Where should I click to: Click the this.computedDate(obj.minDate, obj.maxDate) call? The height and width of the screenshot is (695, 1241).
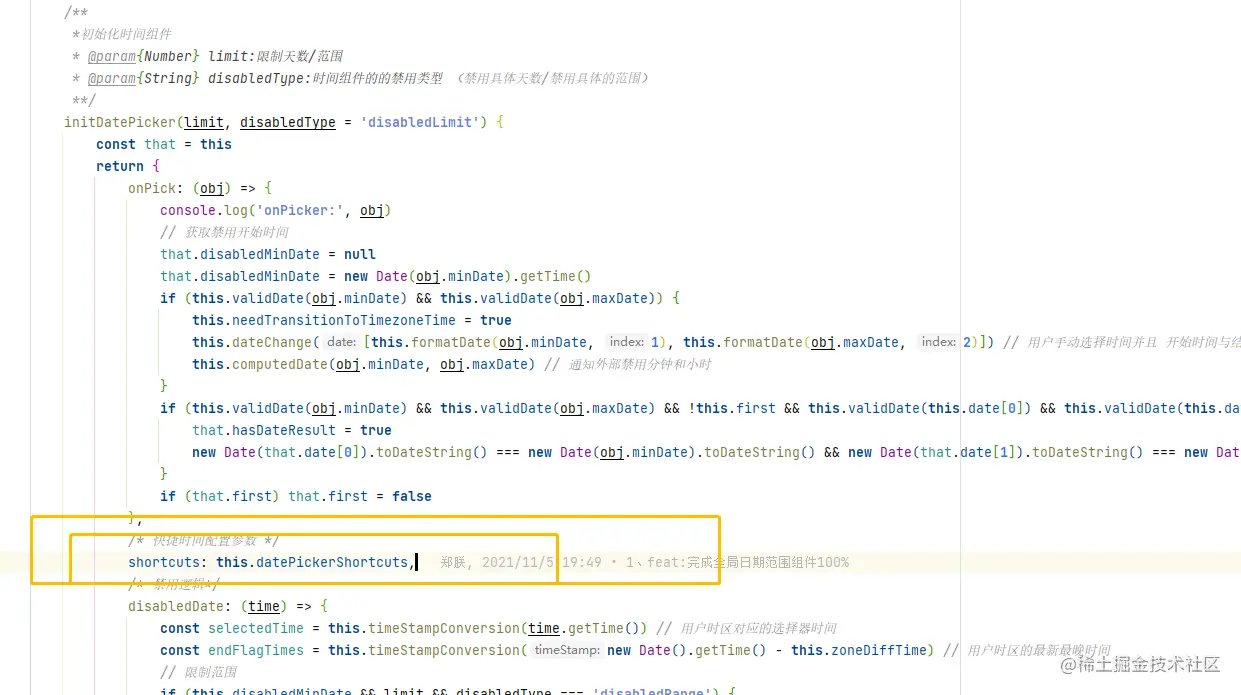364,364
